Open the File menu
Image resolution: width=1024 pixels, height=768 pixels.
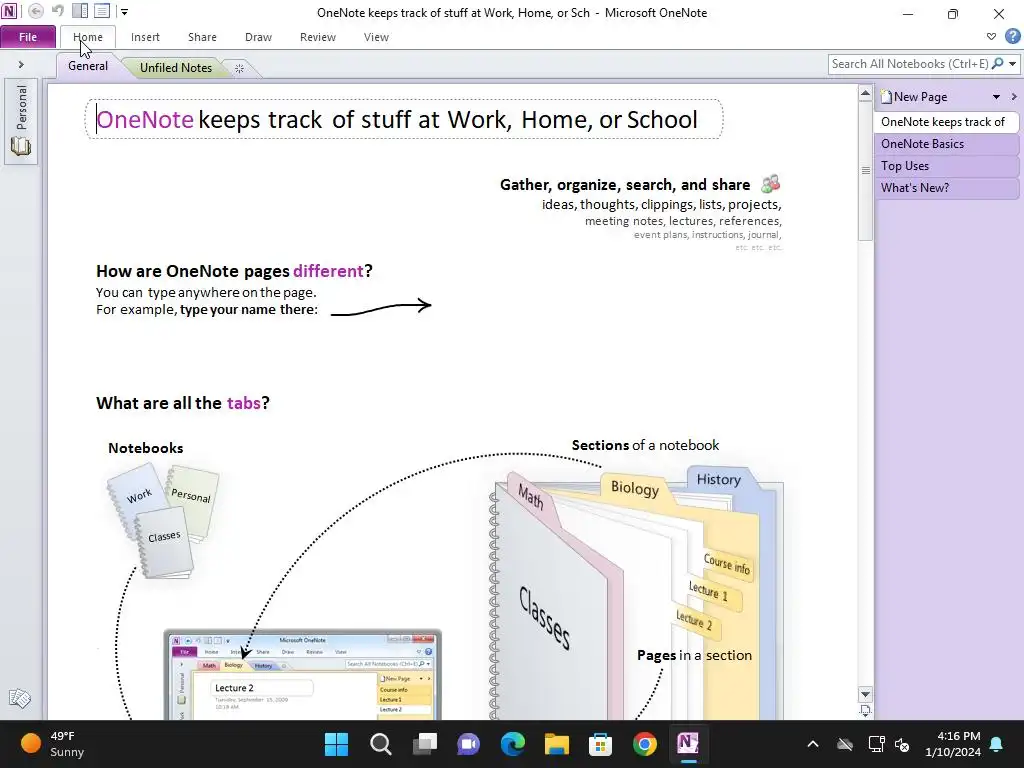pos(28,37)
